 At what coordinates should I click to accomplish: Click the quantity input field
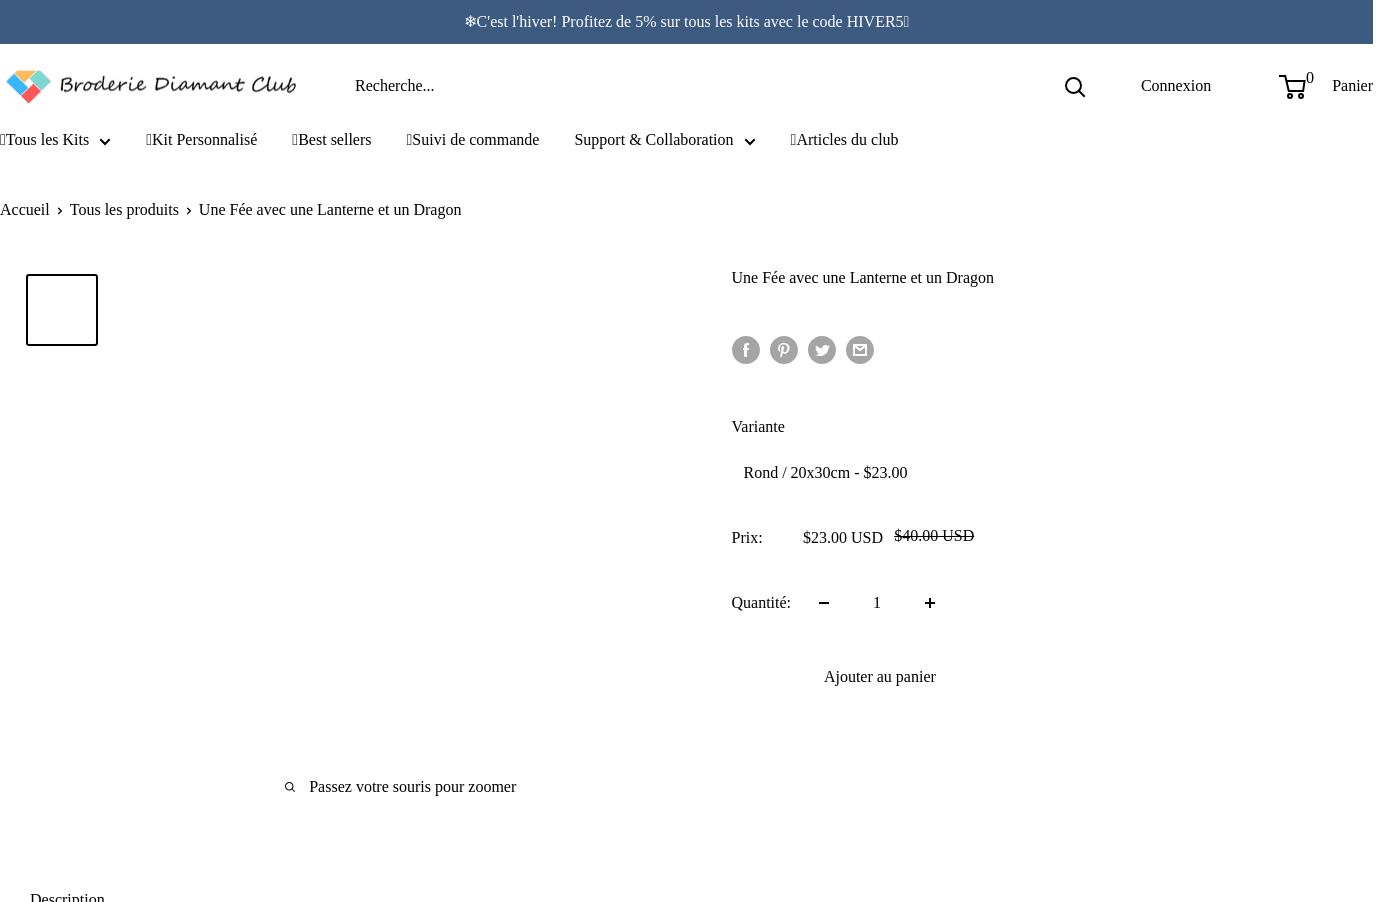click(x=877, y=603)
